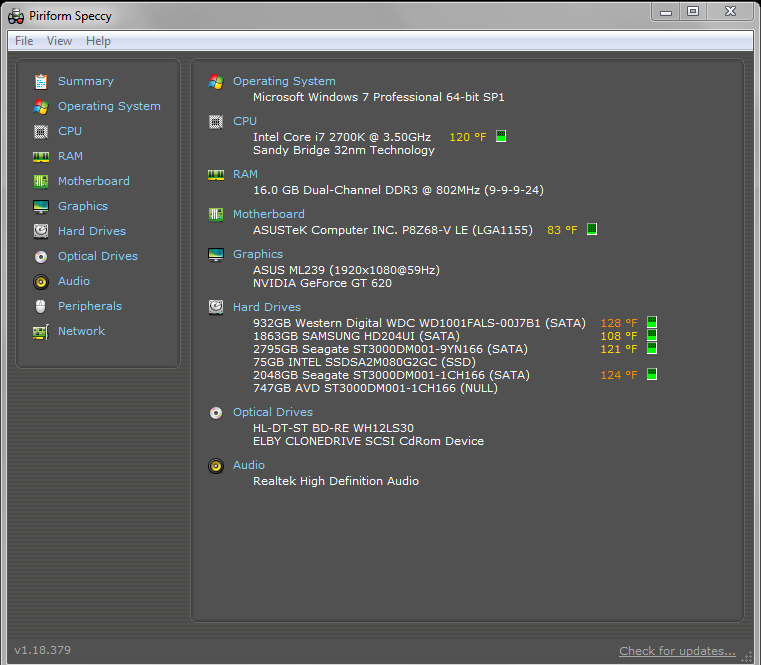Viewport: 761px width, 665px height.
Task: Go to the Operating System sidebar section
Action: pyautogui.click(x=109, y=106)
